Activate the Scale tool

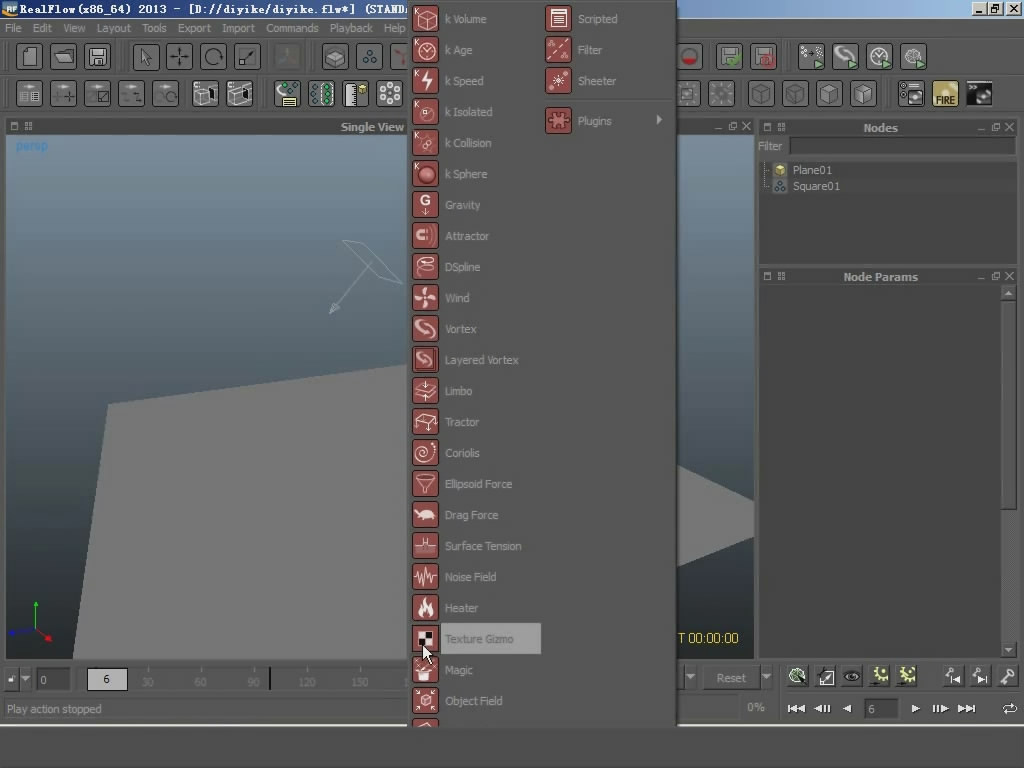(247, 57)
